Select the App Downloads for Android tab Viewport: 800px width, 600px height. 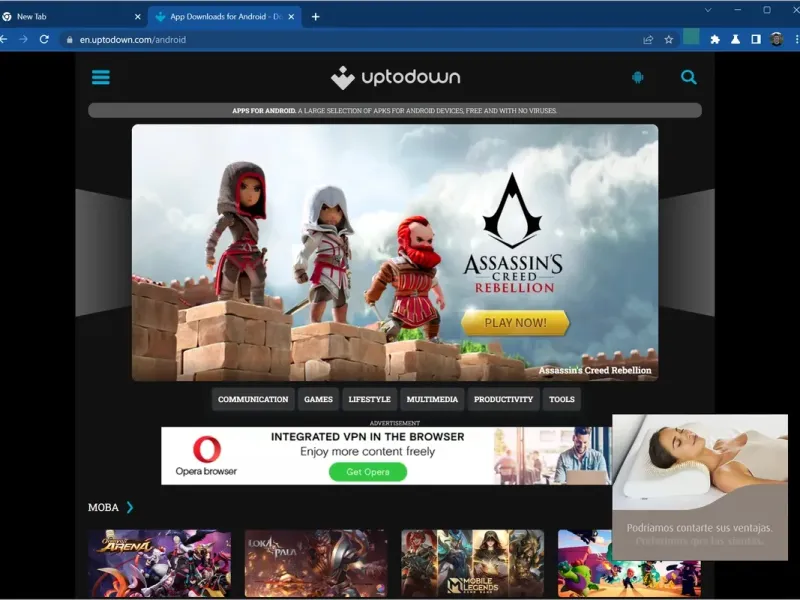(224, 17)
